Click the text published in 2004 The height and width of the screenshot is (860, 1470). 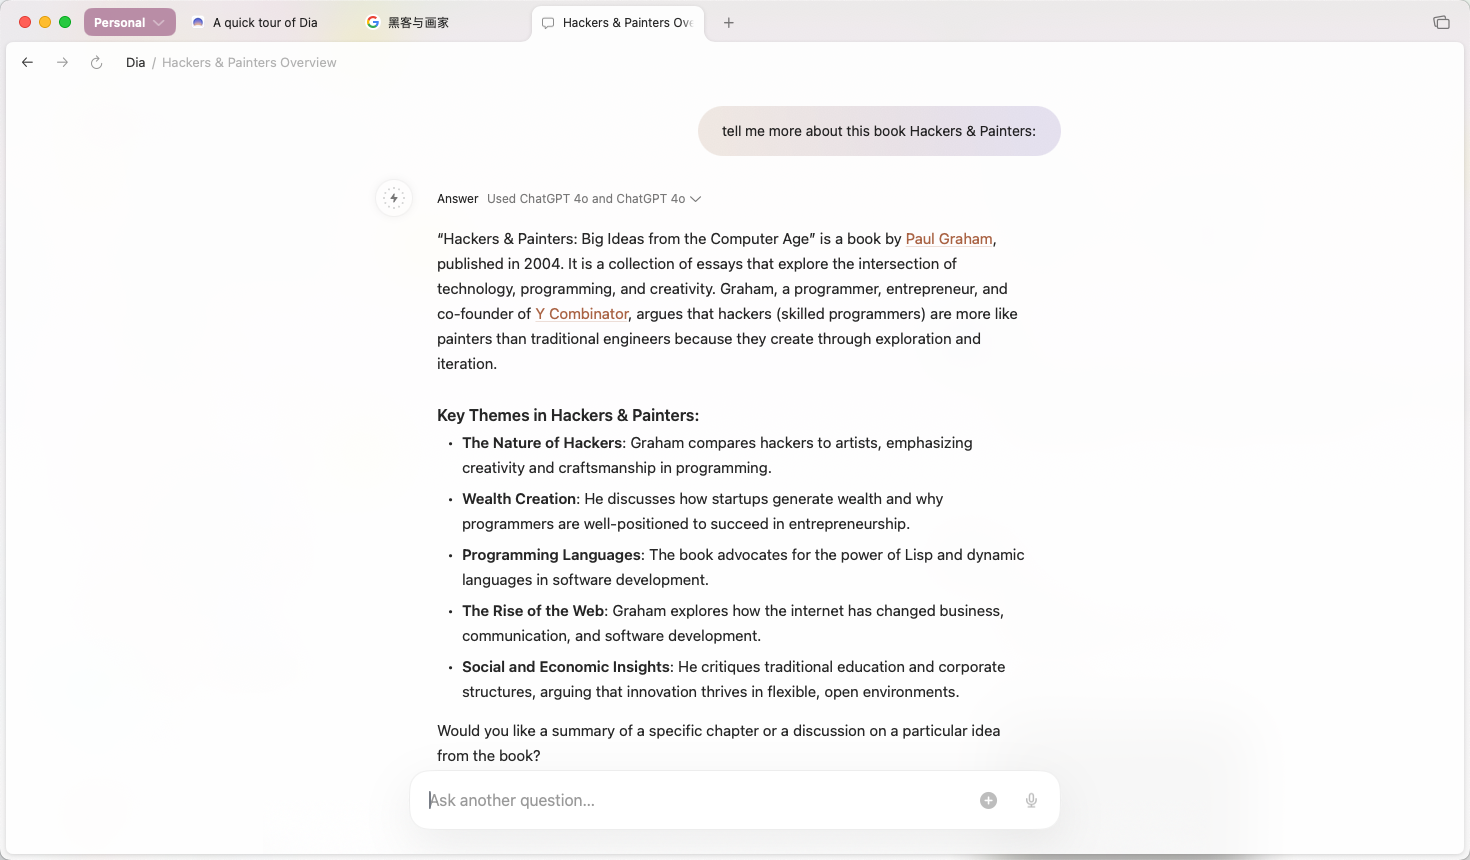[x=500, y=264]
